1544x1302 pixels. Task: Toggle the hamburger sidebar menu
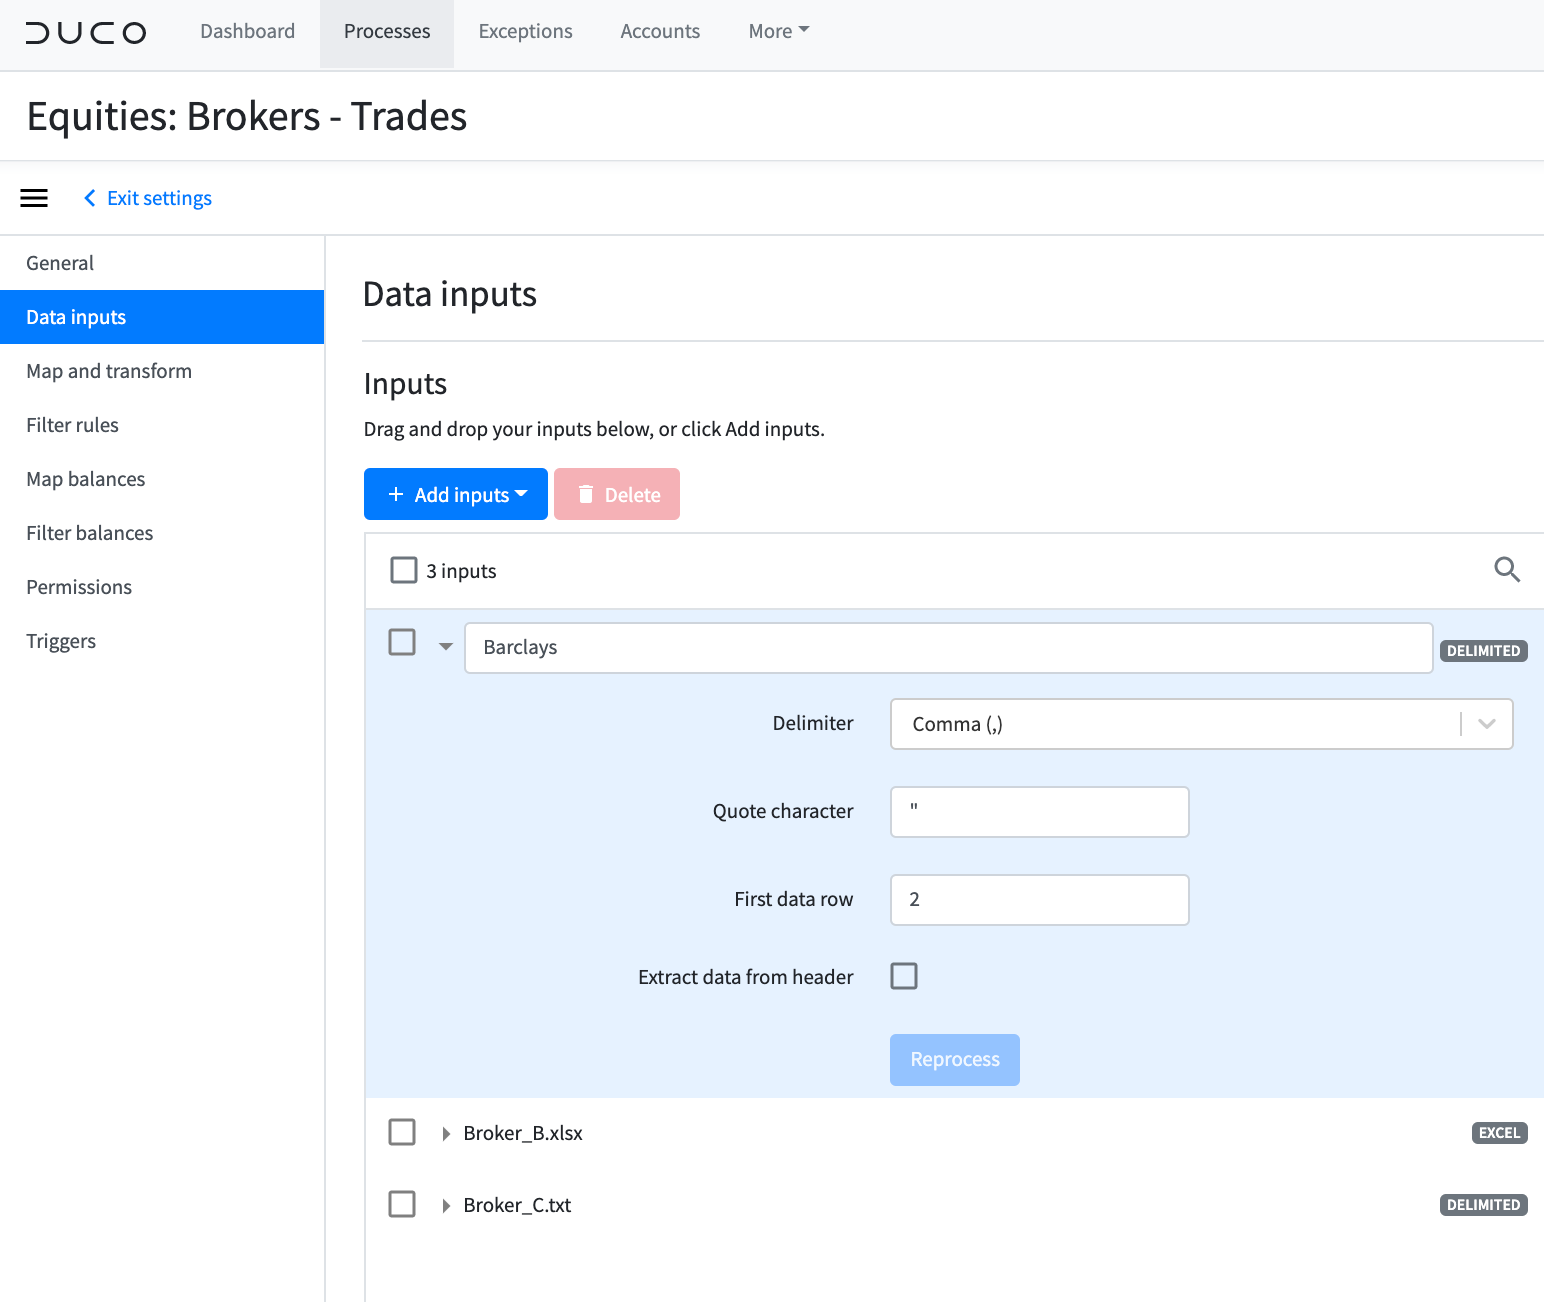tap(34, 198)
